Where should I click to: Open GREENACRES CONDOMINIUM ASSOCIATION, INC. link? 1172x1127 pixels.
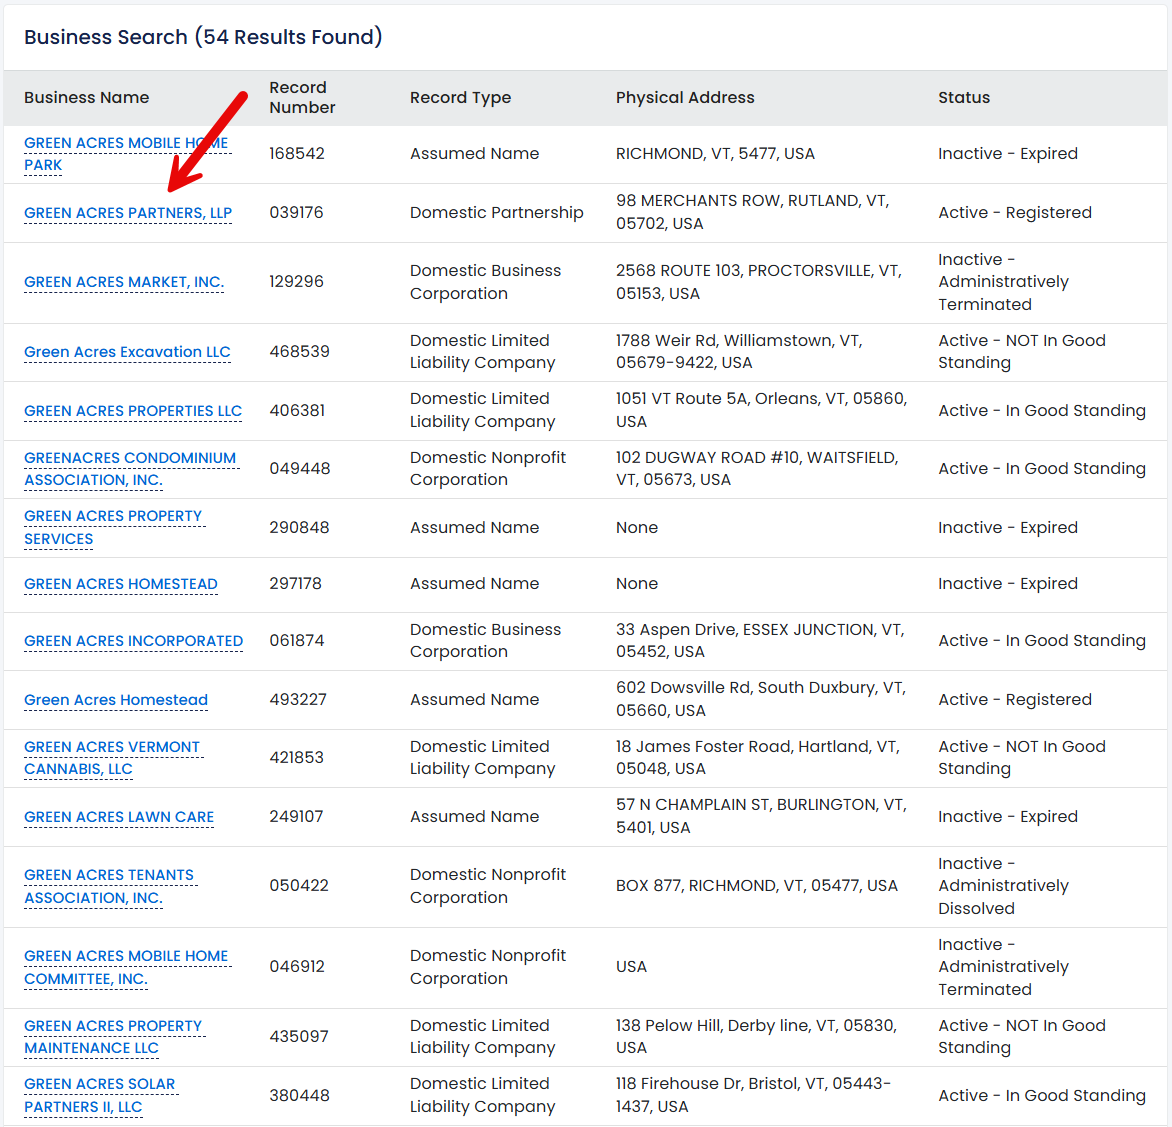[130, 469]
